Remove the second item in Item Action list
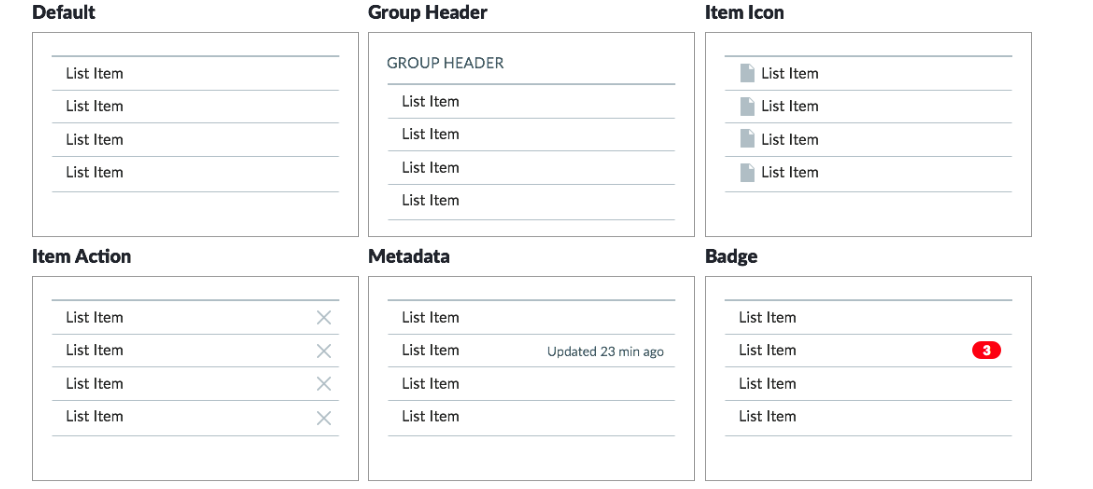 323,351
